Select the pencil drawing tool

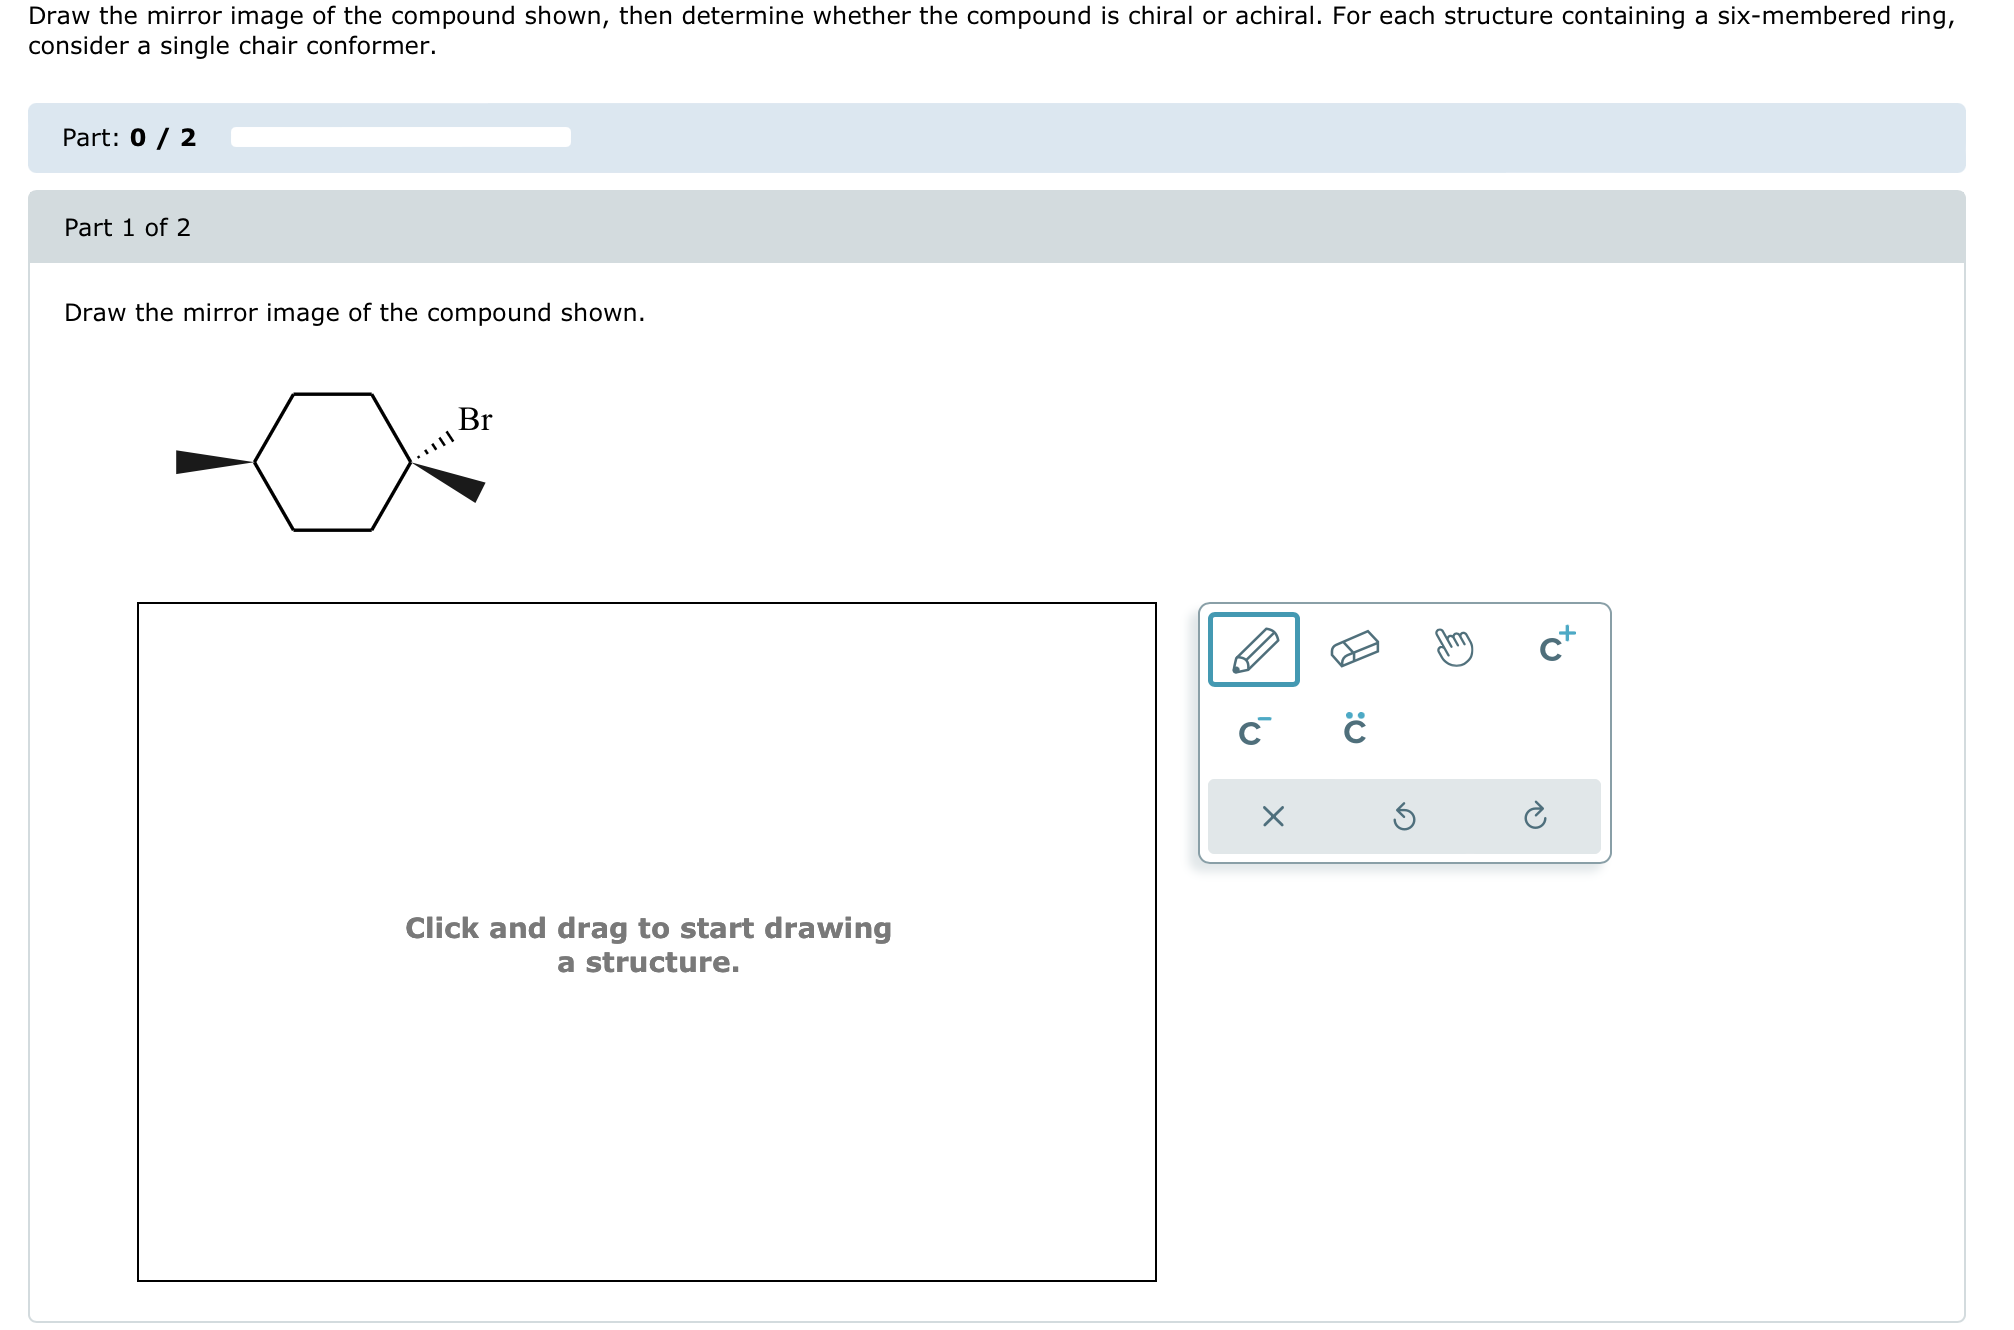pos(1253,649)
